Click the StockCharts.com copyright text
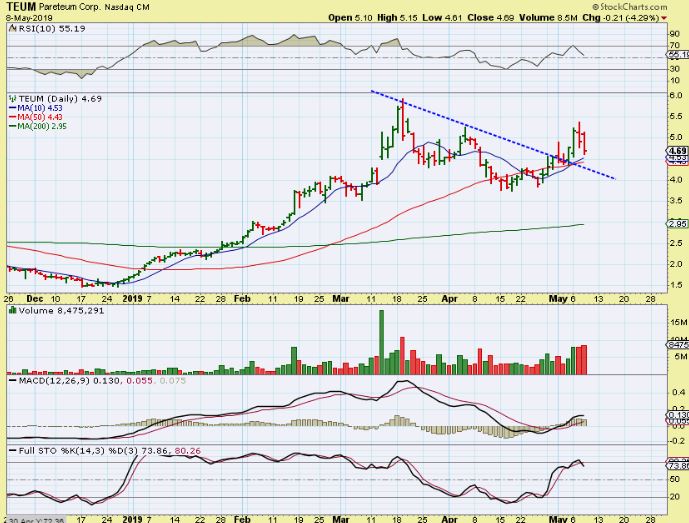Viewport: 689px width, 523px height. pyautogui.click(x=629, y=7)
